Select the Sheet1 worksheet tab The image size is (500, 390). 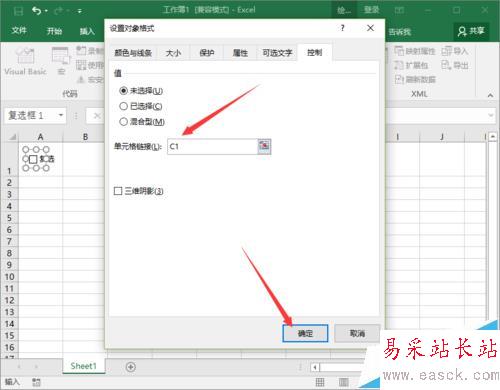83,366
